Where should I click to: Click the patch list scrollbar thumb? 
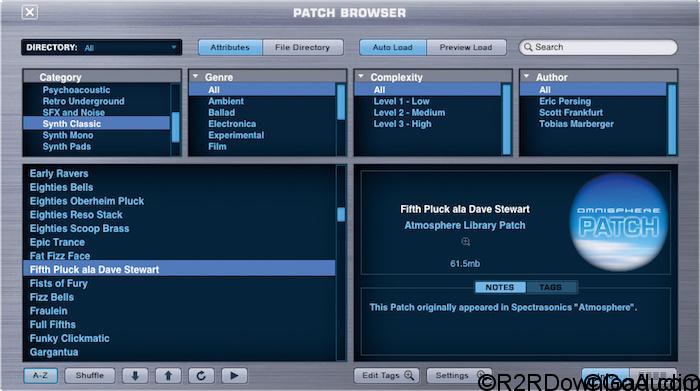(x=341, y=214)
